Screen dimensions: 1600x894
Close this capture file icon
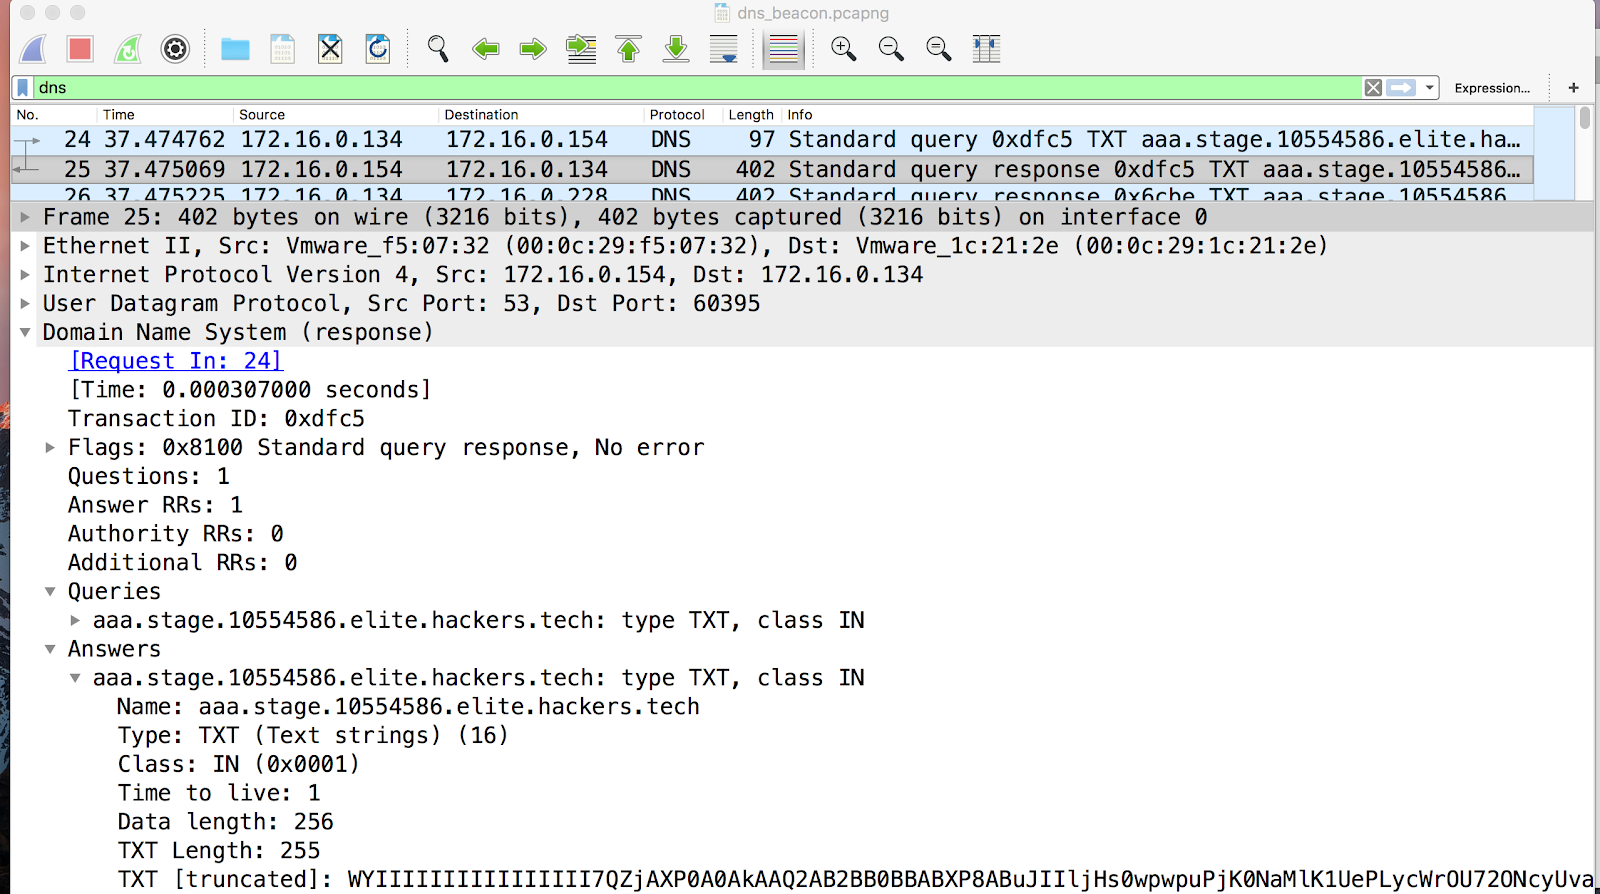tap(330, 49)
